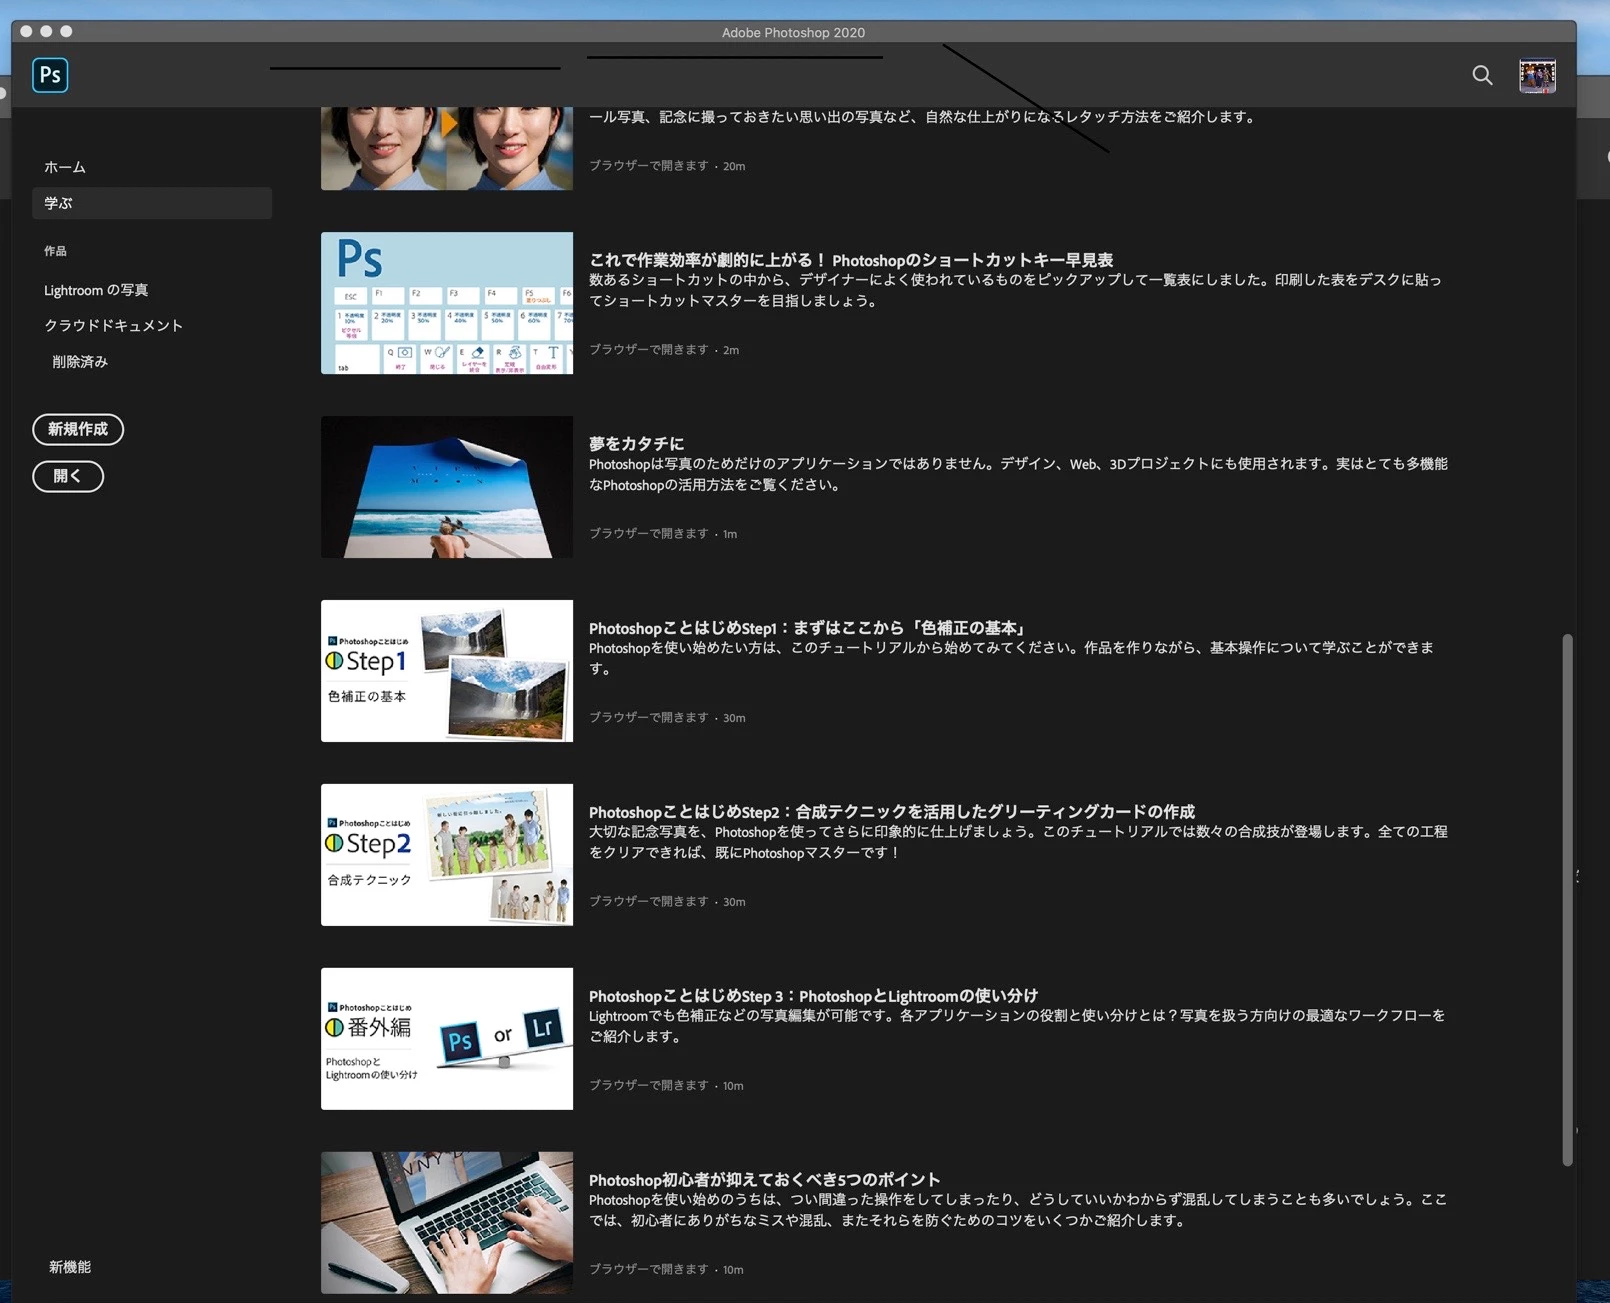
Task: Open Step2 合成テクニック thumbnail
Action: 447,855
